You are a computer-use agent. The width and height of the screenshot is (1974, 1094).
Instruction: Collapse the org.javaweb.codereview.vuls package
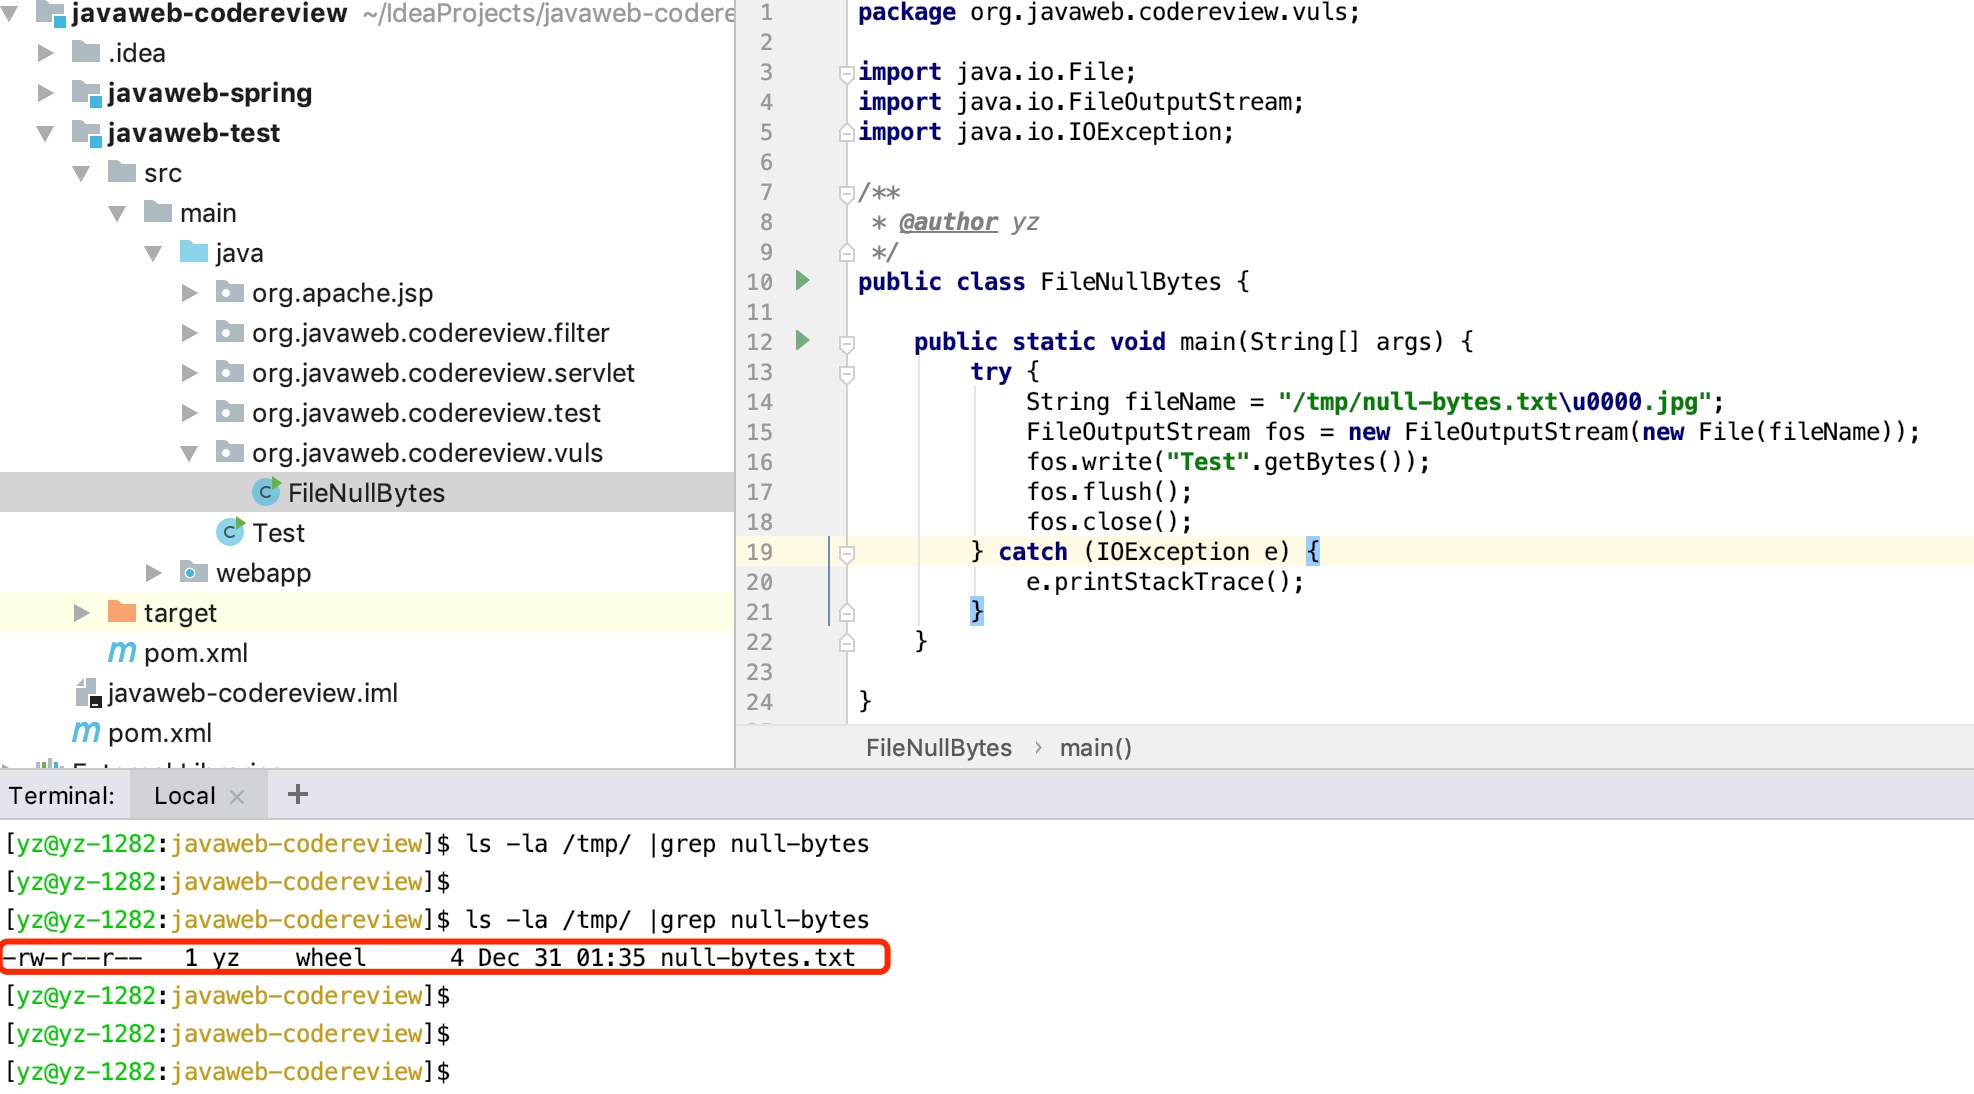point(189,453)
